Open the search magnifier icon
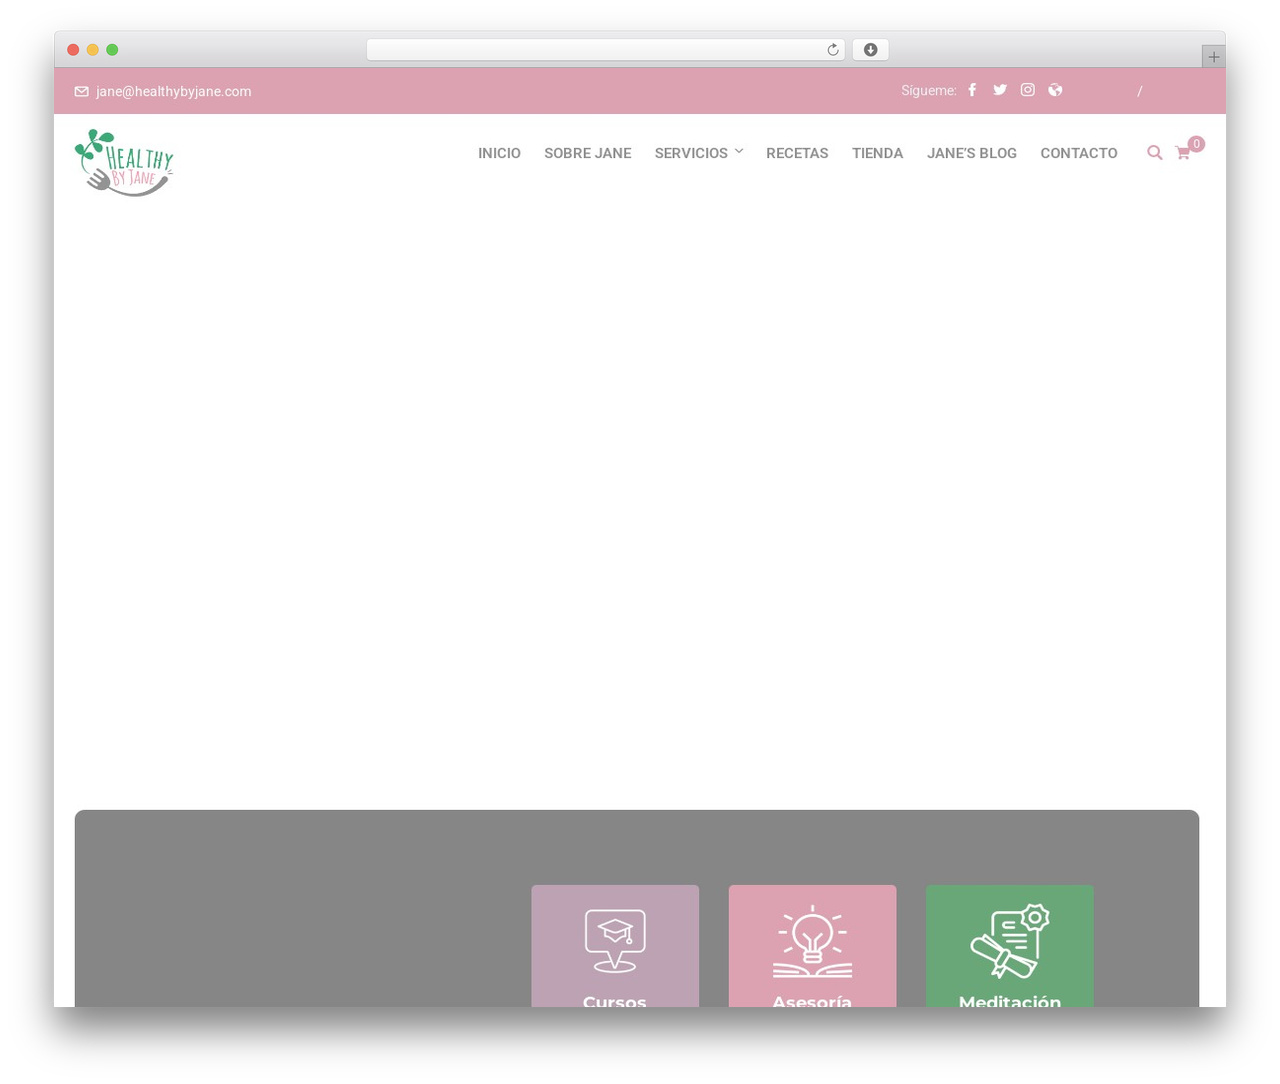This screenshot has width=1280, height=1084. tap(1155, 153)
